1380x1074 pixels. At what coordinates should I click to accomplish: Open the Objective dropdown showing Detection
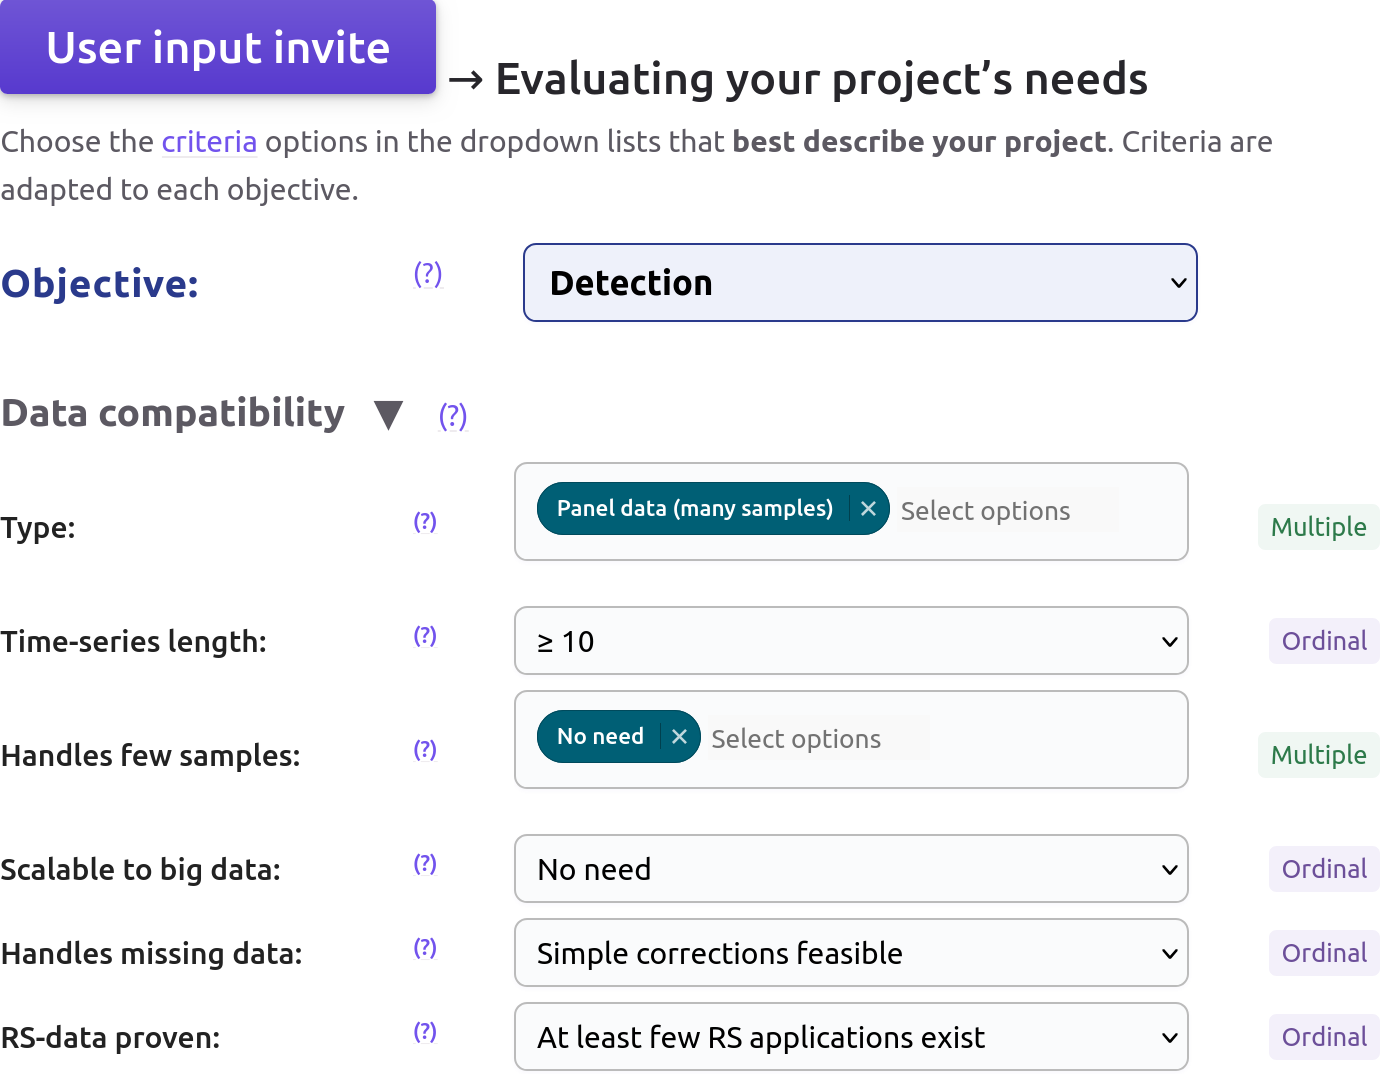[x=860, y=283]
